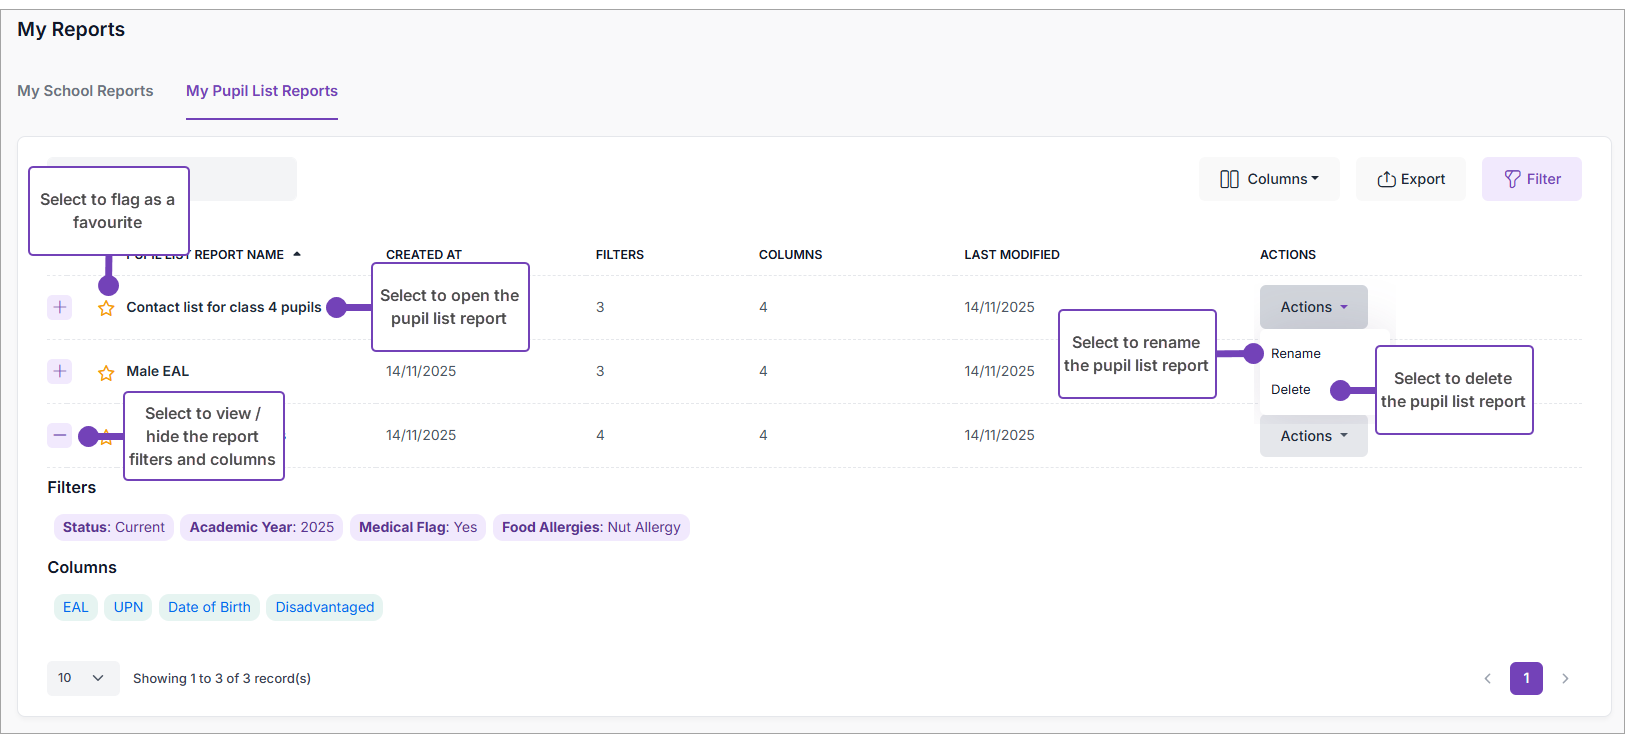Go to next page arrow
The height and width of the screenshot is (734, 1625).
point(1565,679)
